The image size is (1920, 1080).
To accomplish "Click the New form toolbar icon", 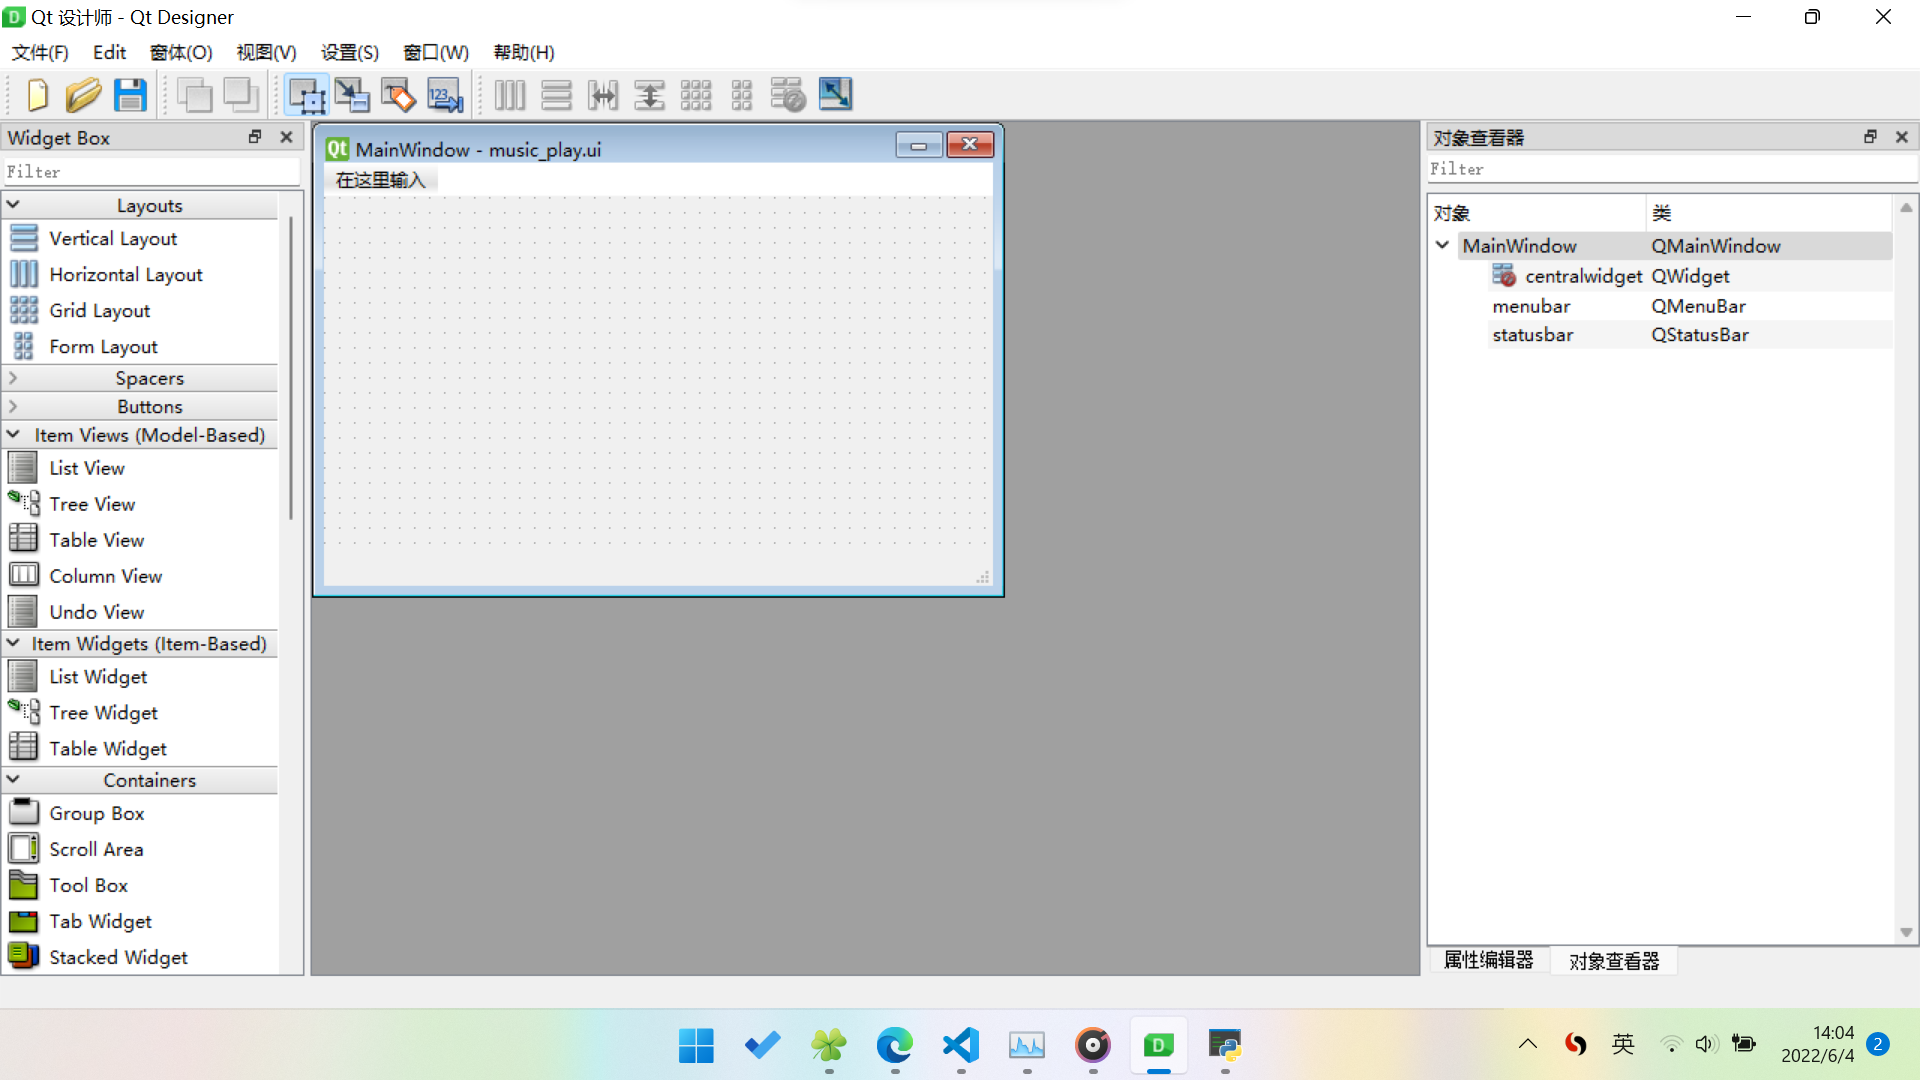I will click(37, 95).
